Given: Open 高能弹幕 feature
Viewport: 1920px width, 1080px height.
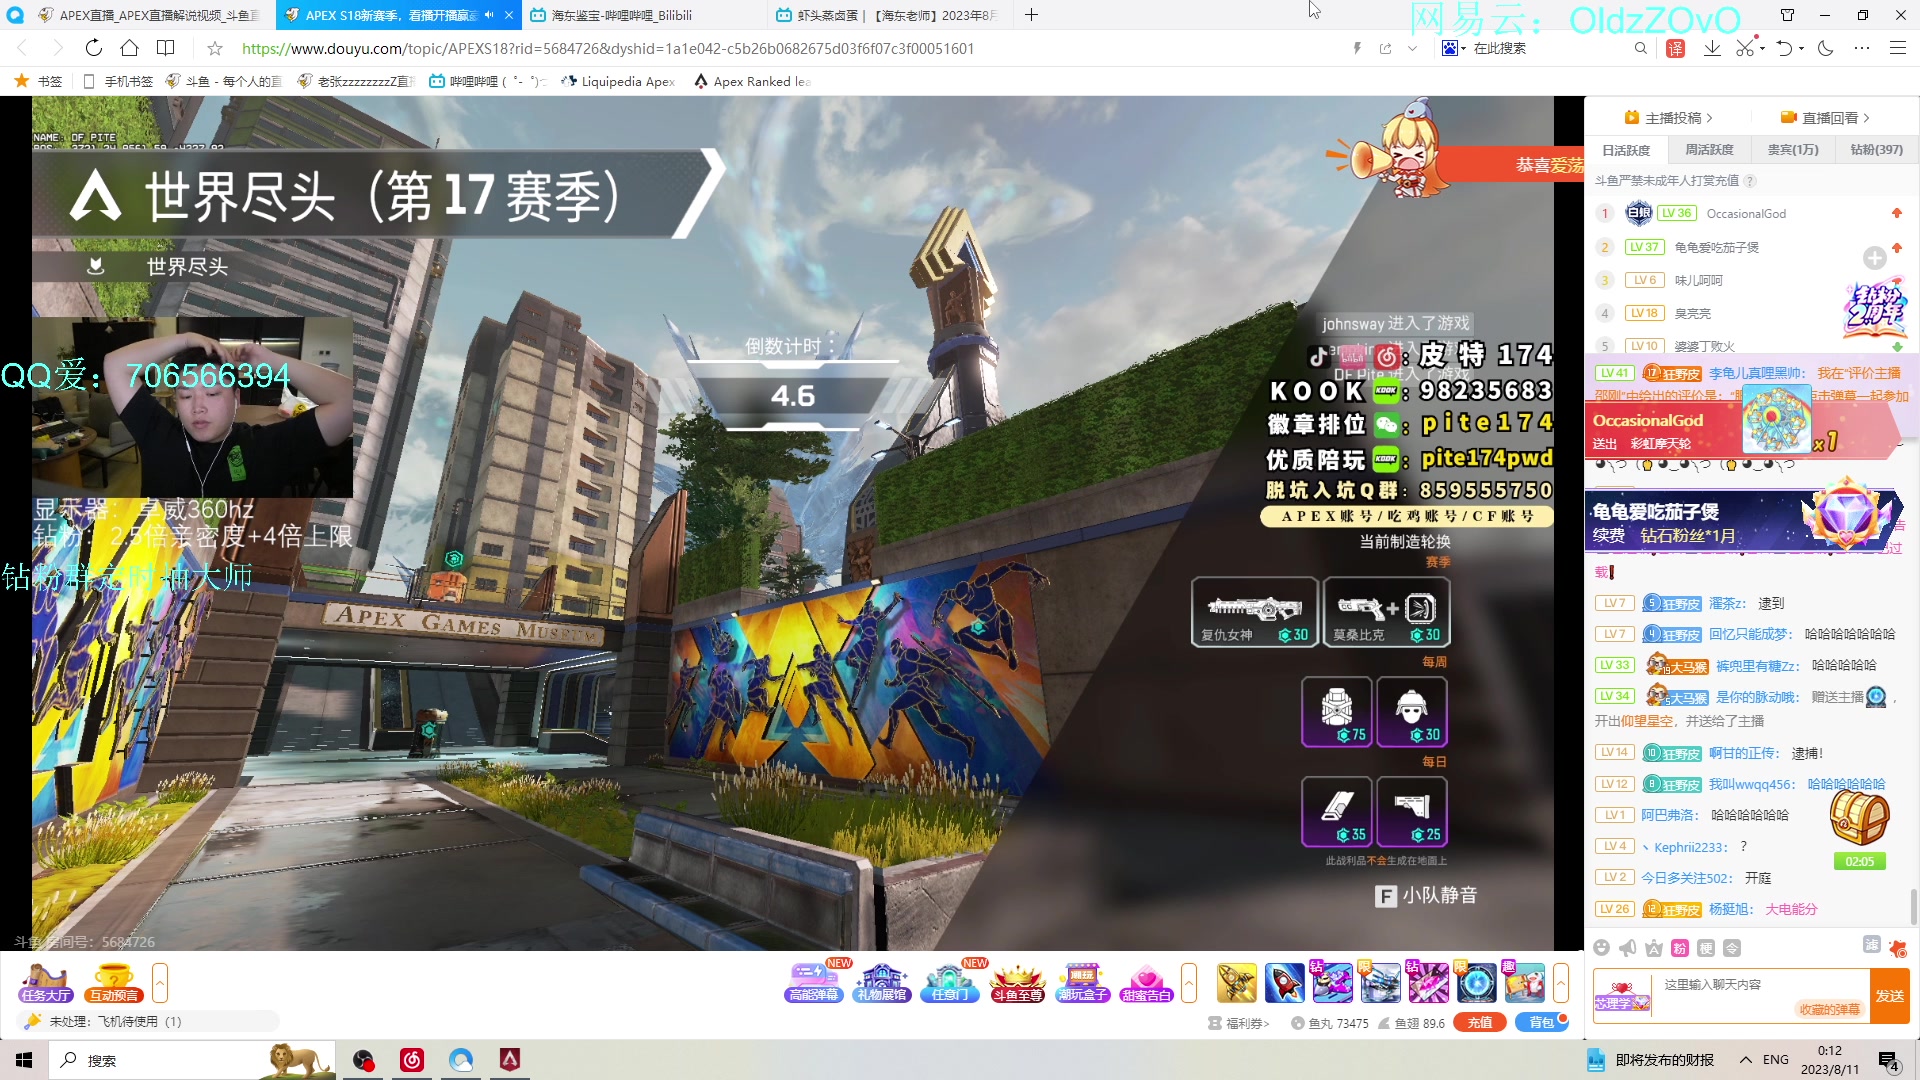Looking at the screenshot, I should coord(815,983).
